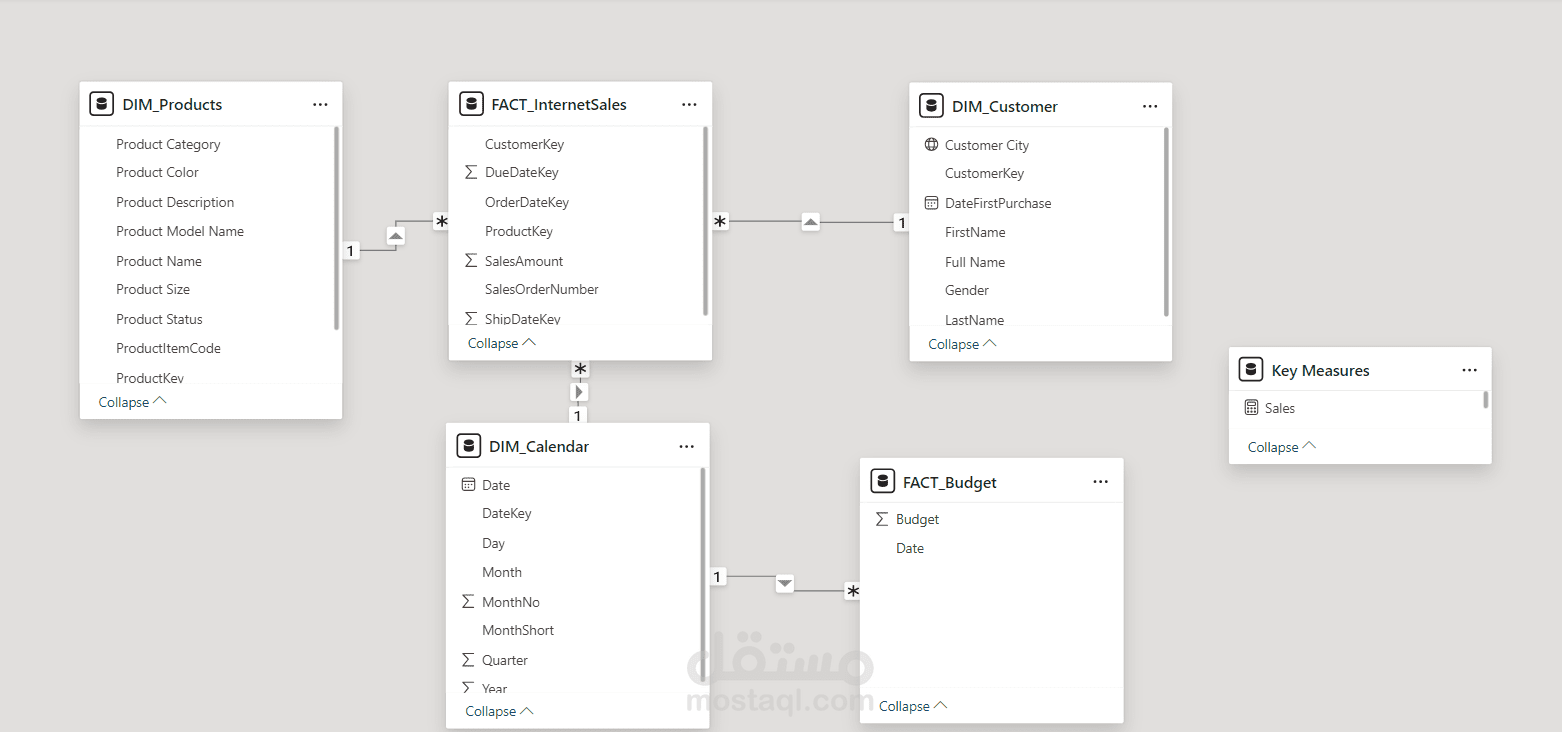Collapse the DIM_Calendar table card

pos(499,711)
